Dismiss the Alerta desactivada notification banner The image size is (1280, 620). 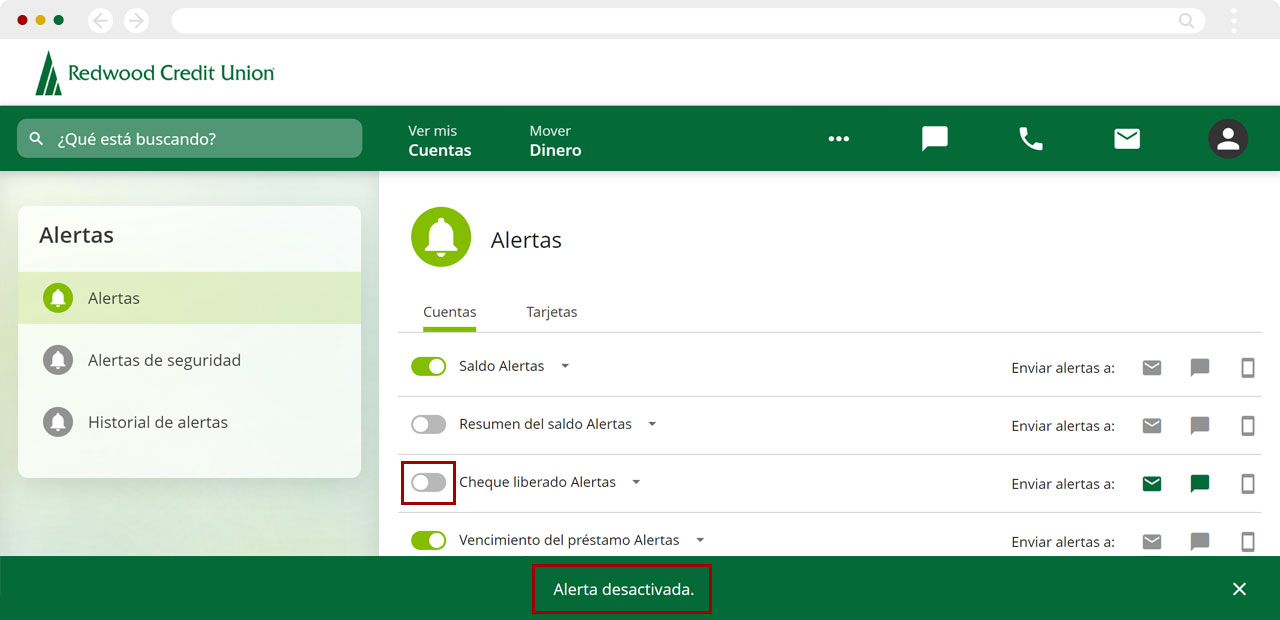pyautogui.click(x=1239, y=589)
